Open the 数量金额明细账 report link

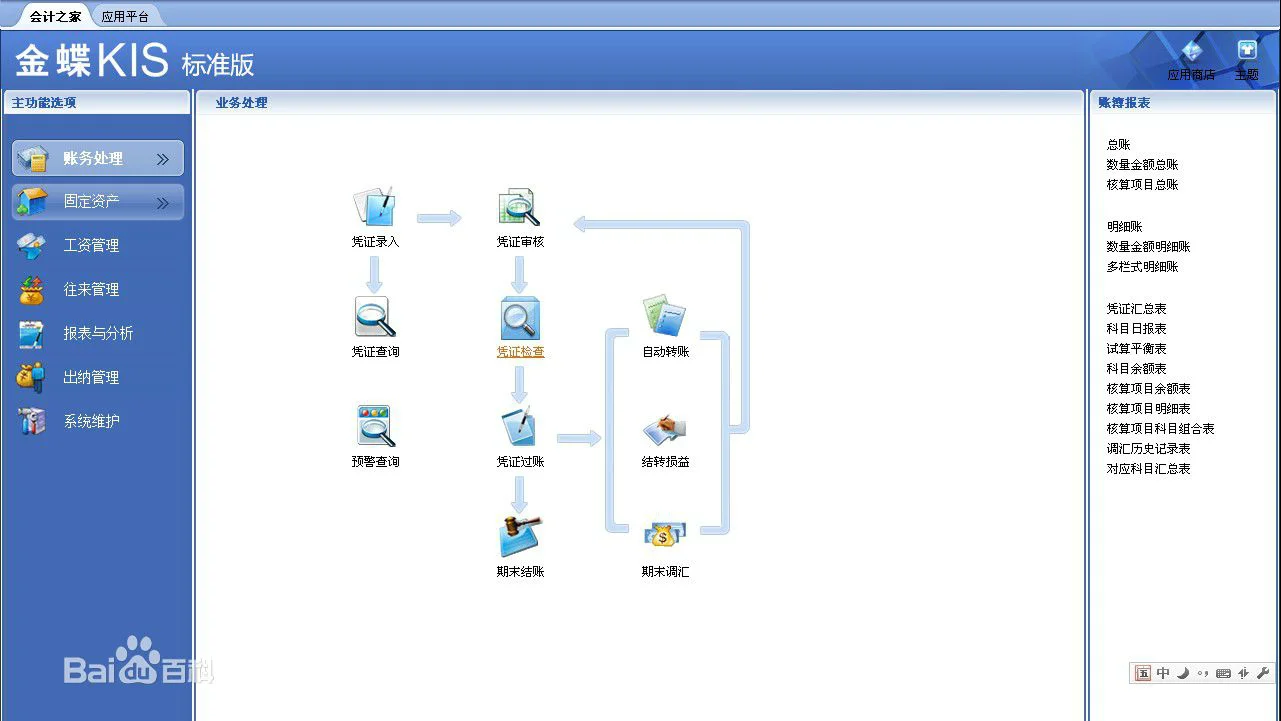[x=1148, y=247]
